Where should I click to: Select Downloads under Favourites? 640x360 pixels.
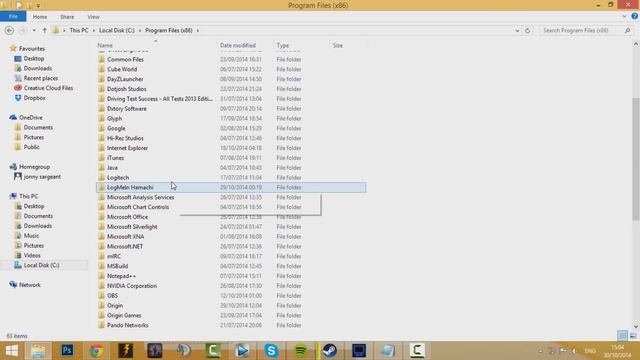click(x=38, y=69)
